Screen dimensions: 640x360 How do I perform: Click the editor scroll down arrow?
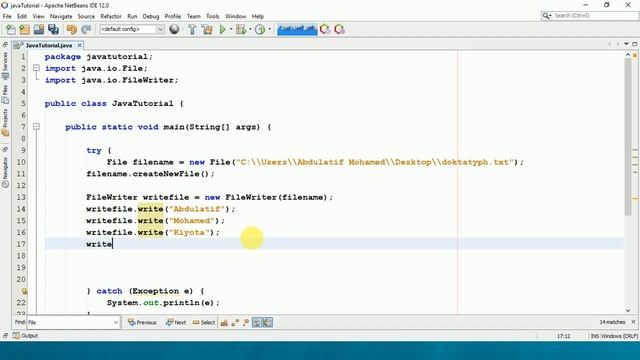click(x=628, y=311)
